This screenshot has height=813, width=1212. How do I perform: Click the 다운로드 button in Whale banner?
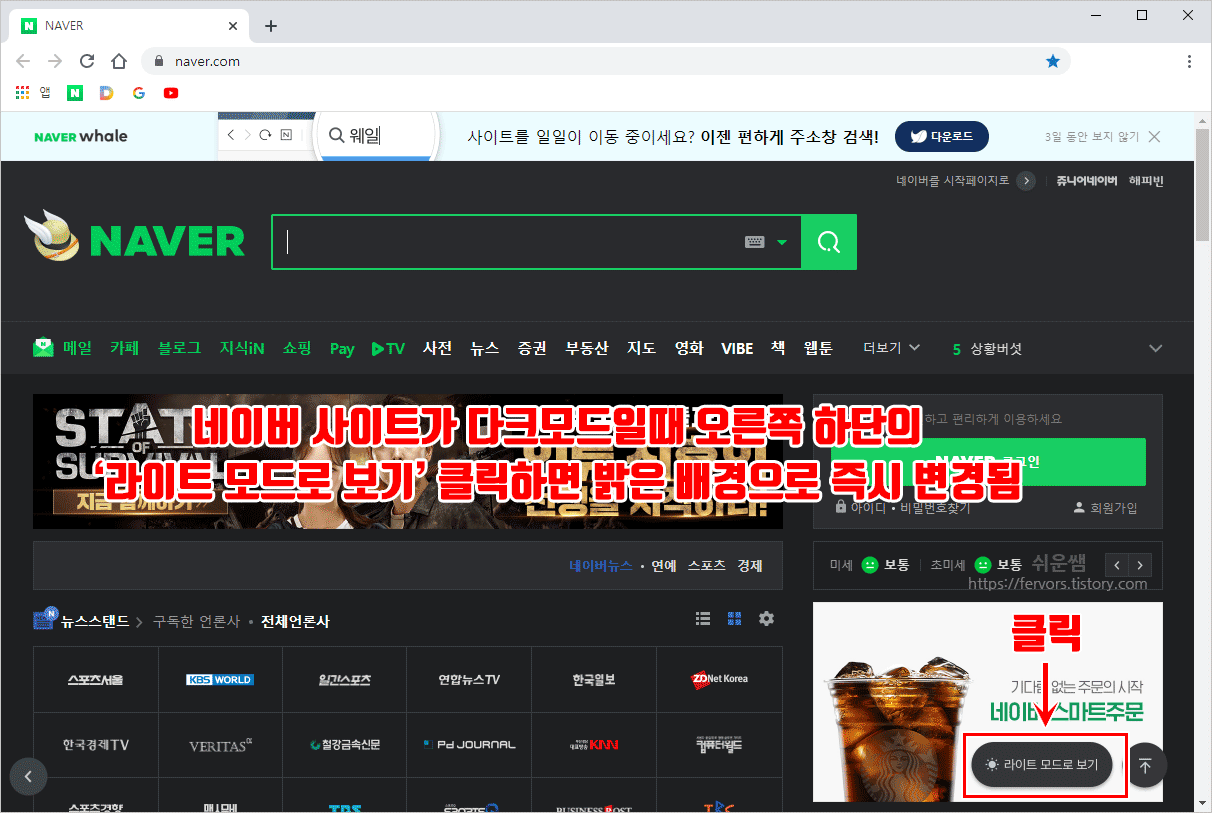pyautogui.click(x=941, y=136)
